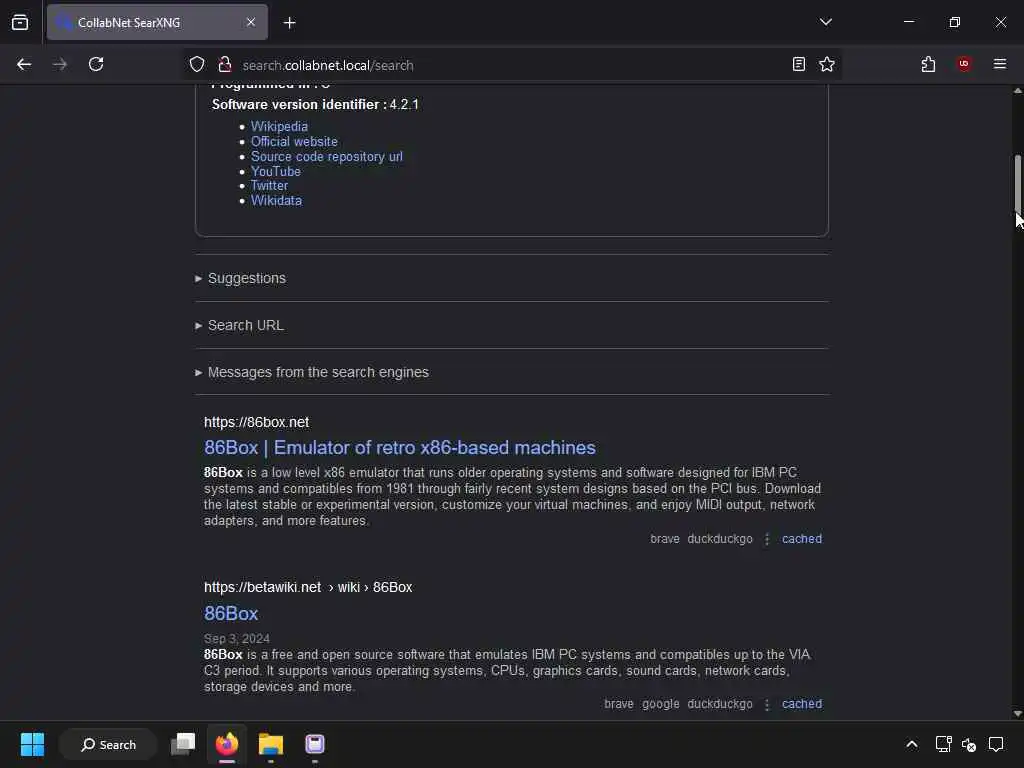1024x768 pixels.
Task: Open the 86Box Emulator of retro x86-based machines result
Action: coord(400,448)
